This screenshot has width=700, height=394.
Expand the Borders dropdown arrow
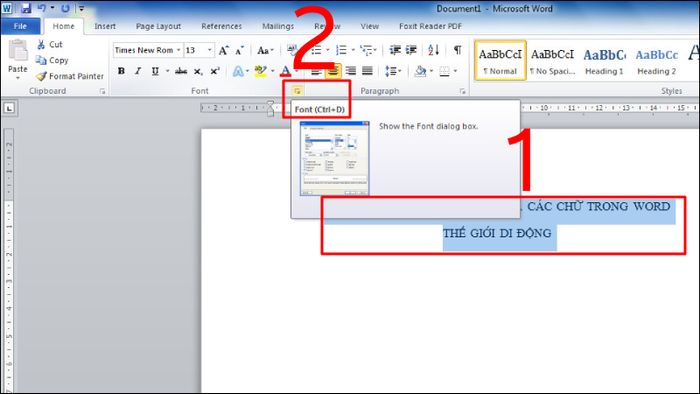[x=455, y=71]
